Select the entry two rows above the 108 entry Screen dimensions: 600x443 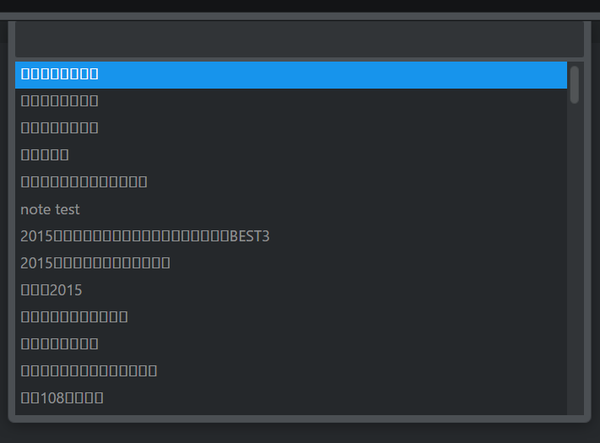pyautogui.click(x=291, y=344)
